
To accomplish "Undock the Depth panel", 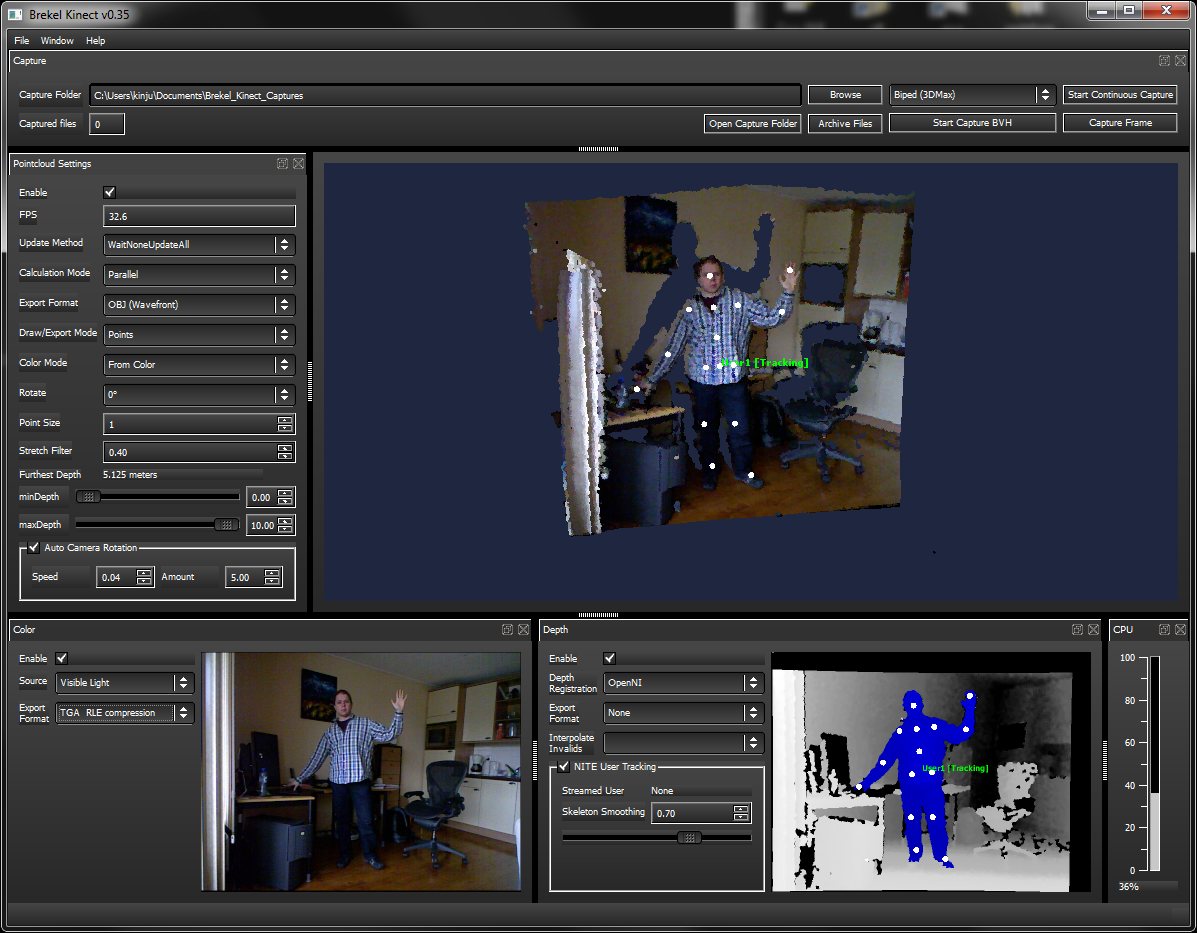I will [x=1077, y=629].
